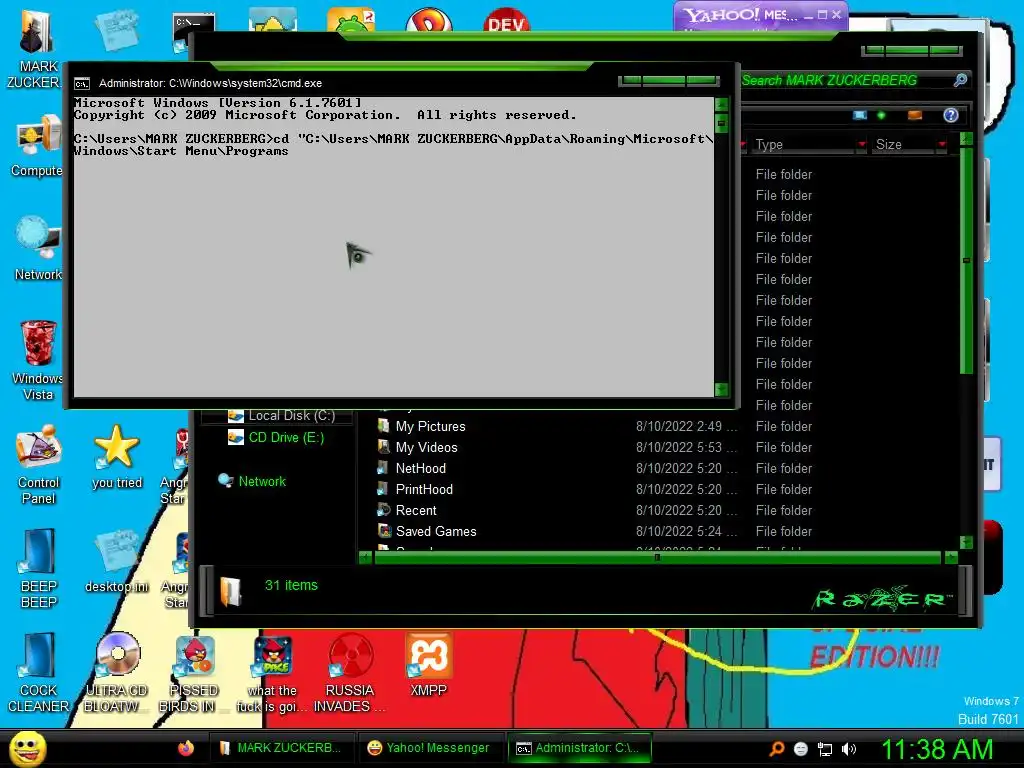1024x768 pixels.
Task: Launch the PISSED BIRDS IN... shortcut
Action: point(194,673)
